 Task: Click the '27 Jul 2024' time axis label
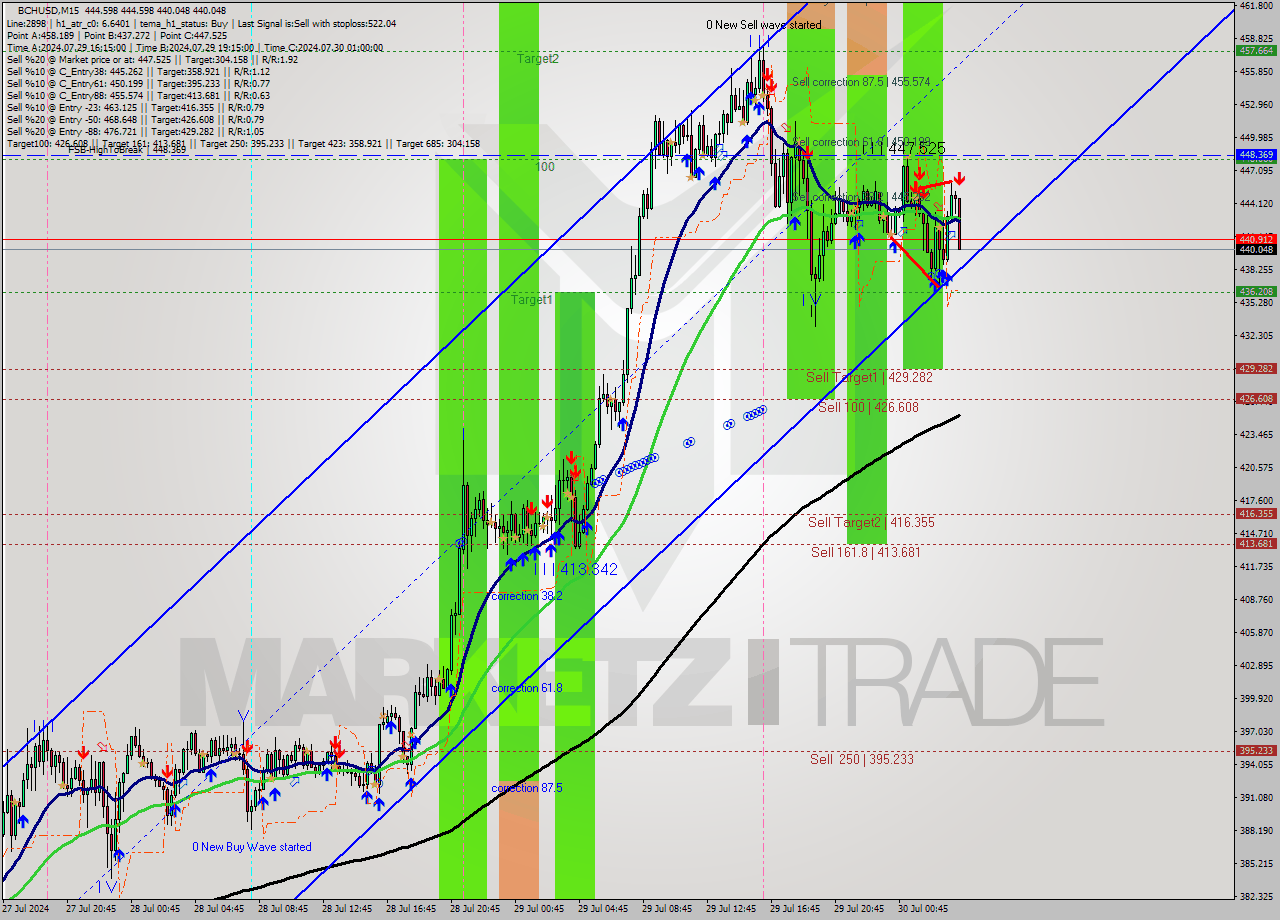(x=24, y=910)
